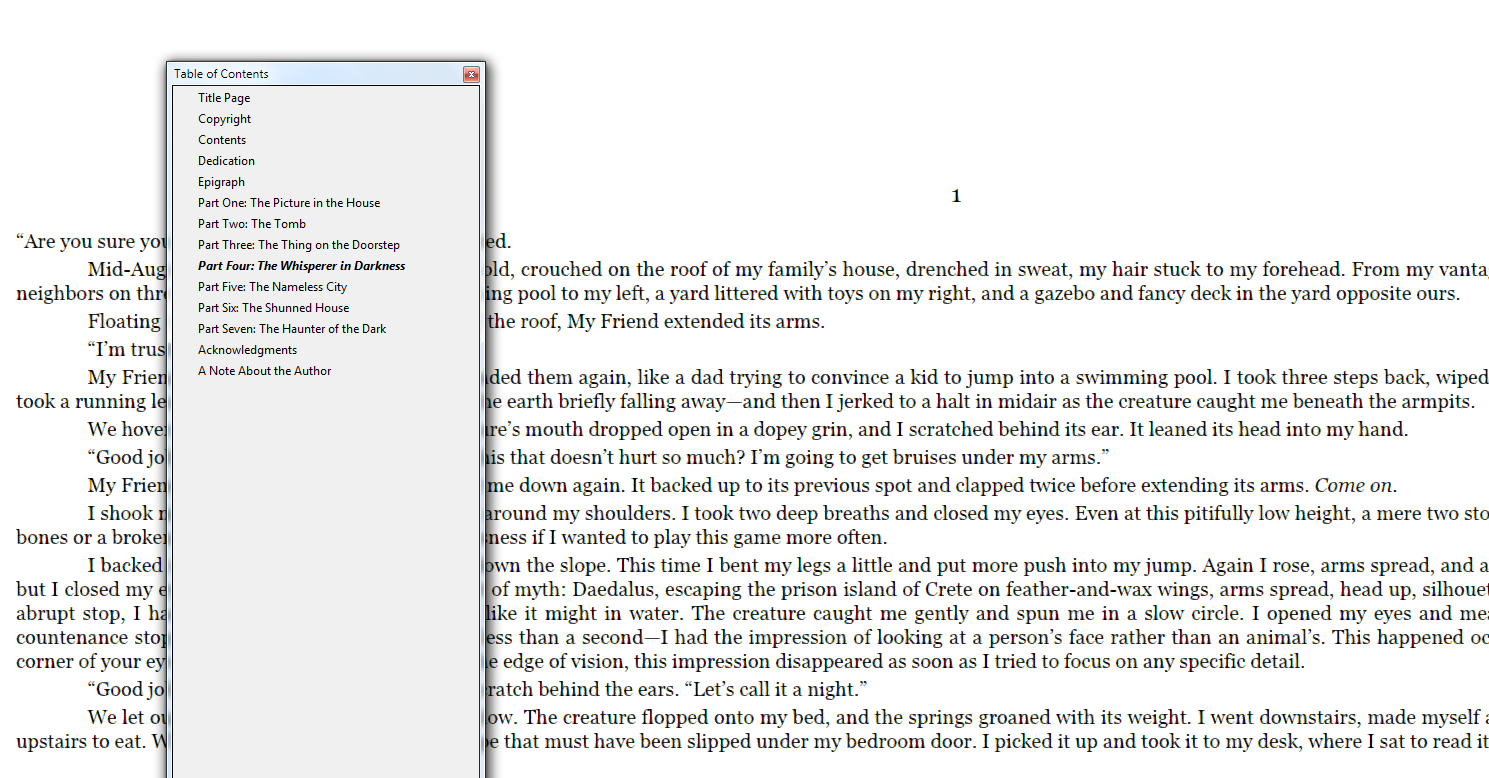The height and width of the screenshot is (778, 1489).
Task: Select Part Four: The Whisperer in Darkness
Action: click(302, 266)
